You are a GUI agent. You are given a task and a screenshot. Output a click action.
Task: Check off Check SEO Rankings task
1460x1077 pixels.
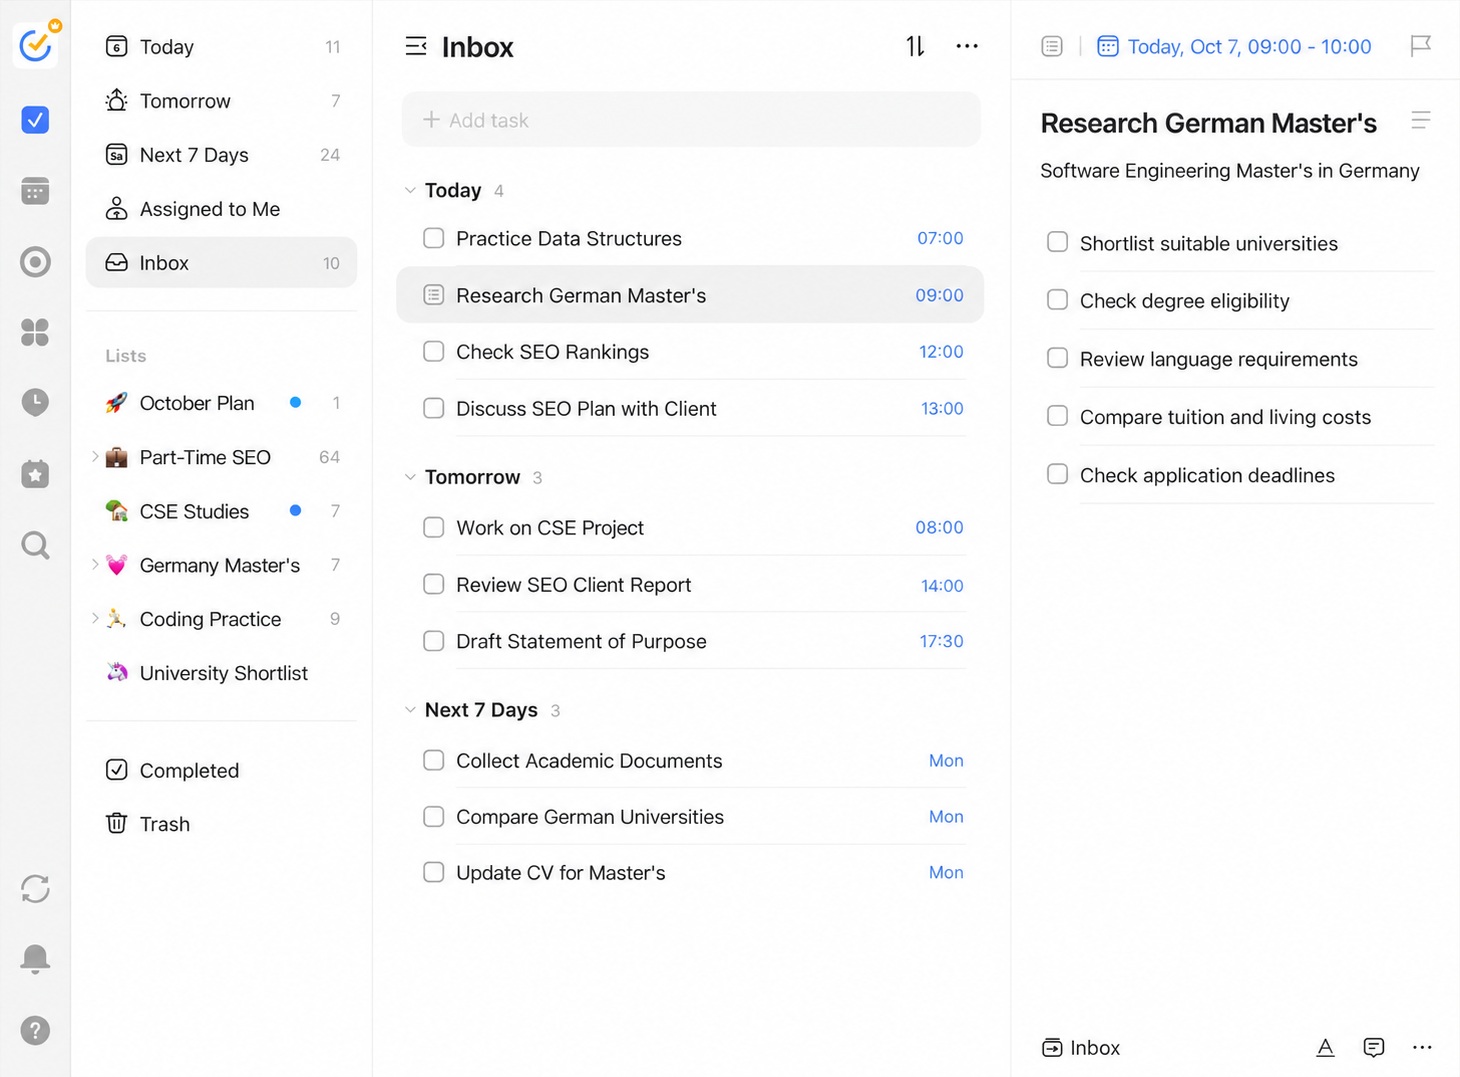point(434,352)
